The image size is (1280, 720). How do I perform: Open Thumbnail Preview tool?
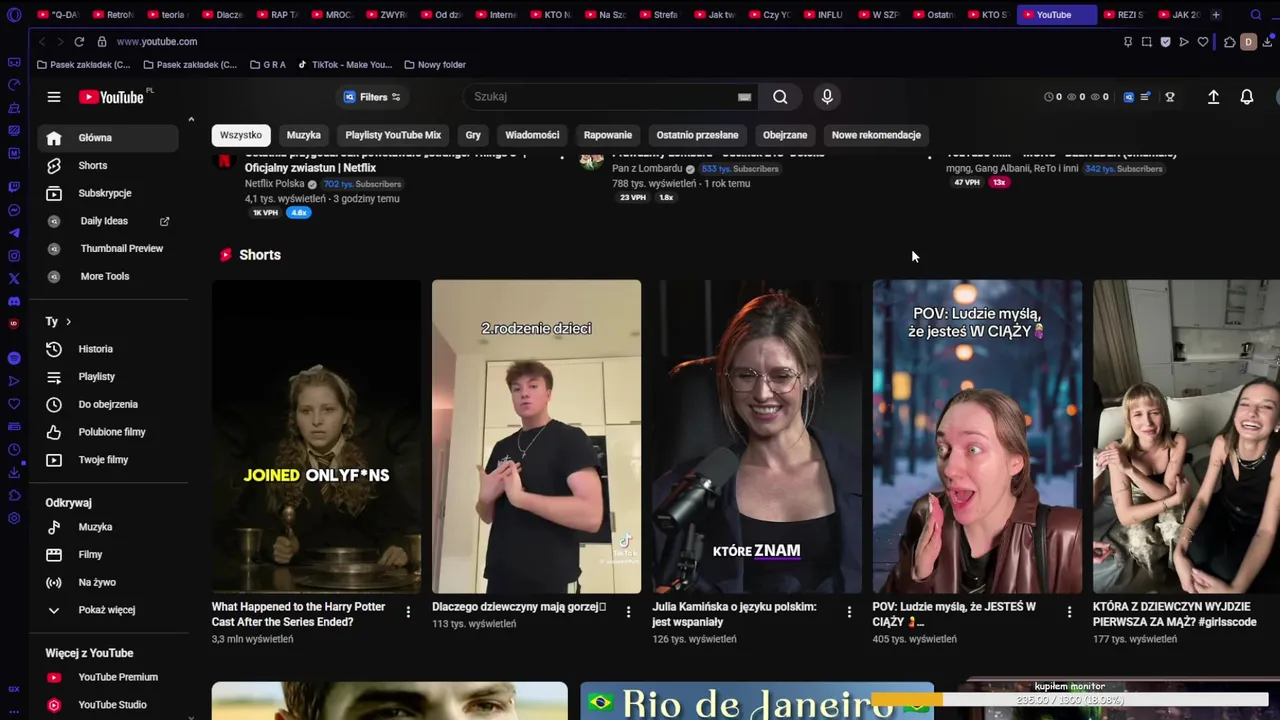click(x=108, y=249)
